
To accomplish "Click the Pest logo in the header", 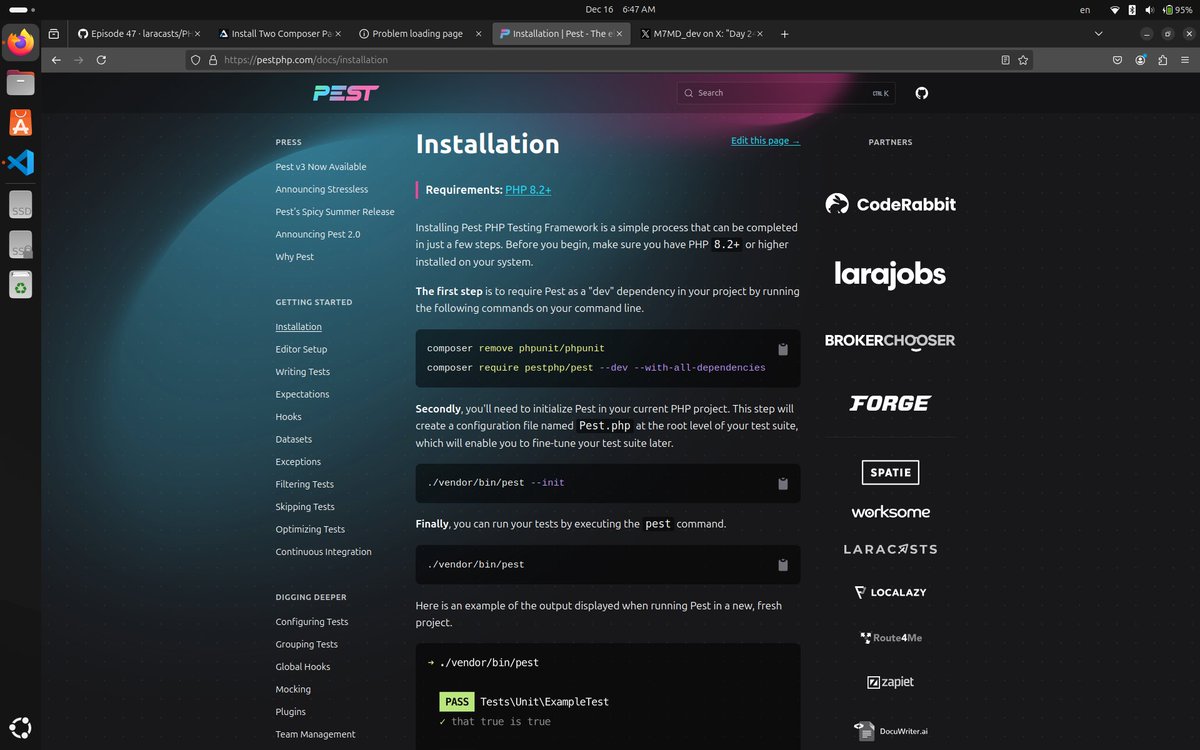I will pyautogui.click(x=346, y=93).
